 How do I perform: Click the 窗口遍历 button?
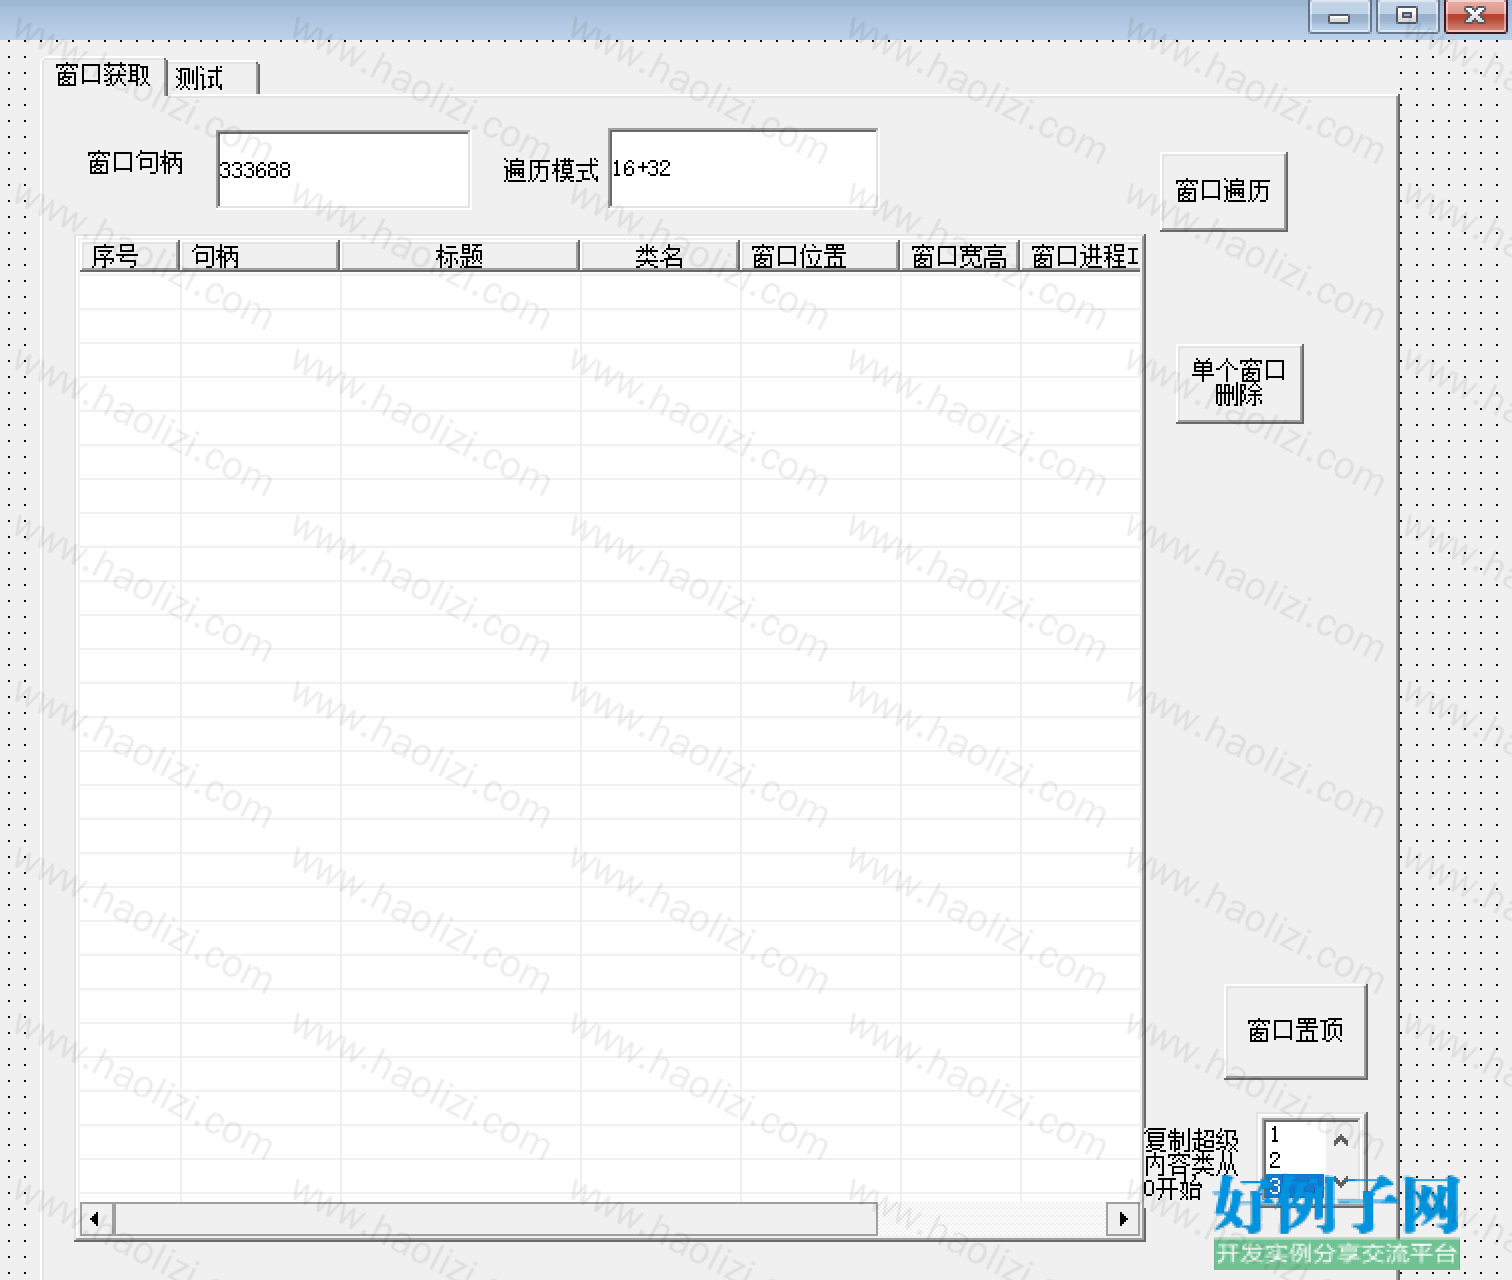click(x=1223, y=191)
